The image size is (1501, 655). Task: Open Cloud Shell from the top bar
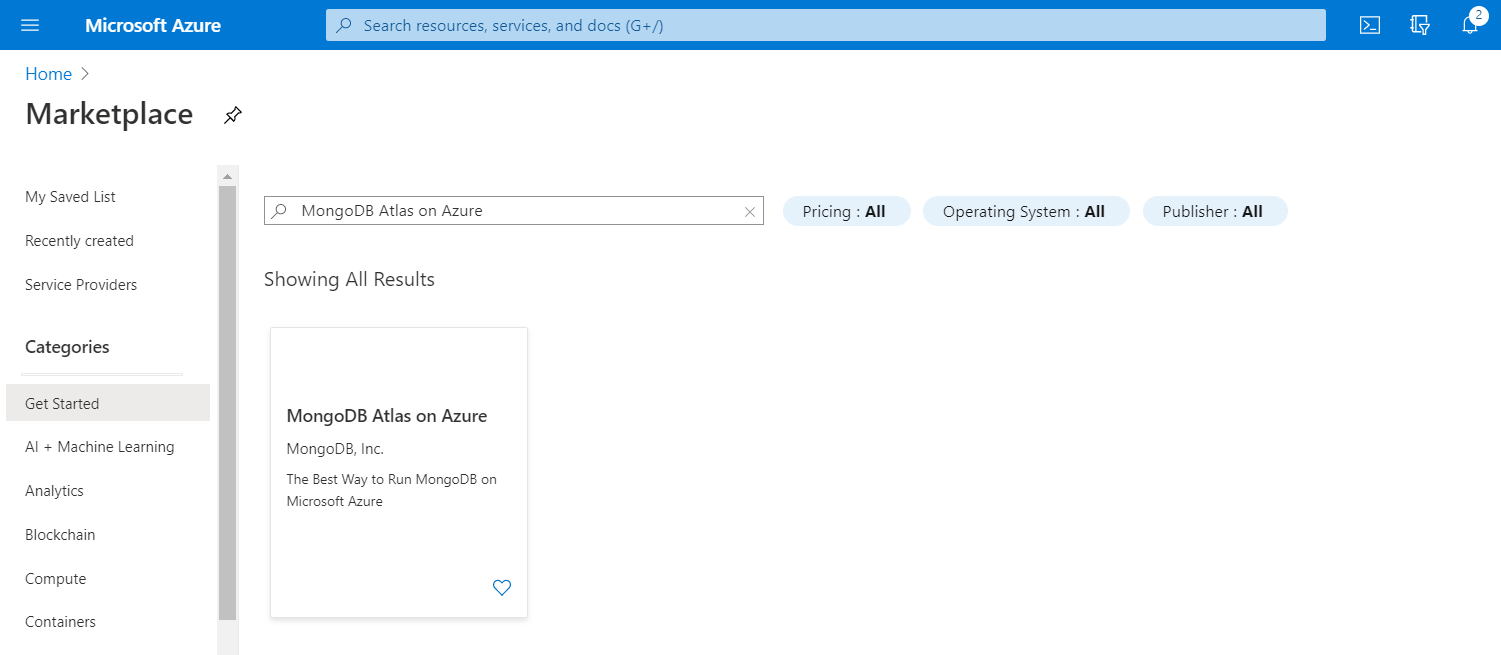[1370, 25]
